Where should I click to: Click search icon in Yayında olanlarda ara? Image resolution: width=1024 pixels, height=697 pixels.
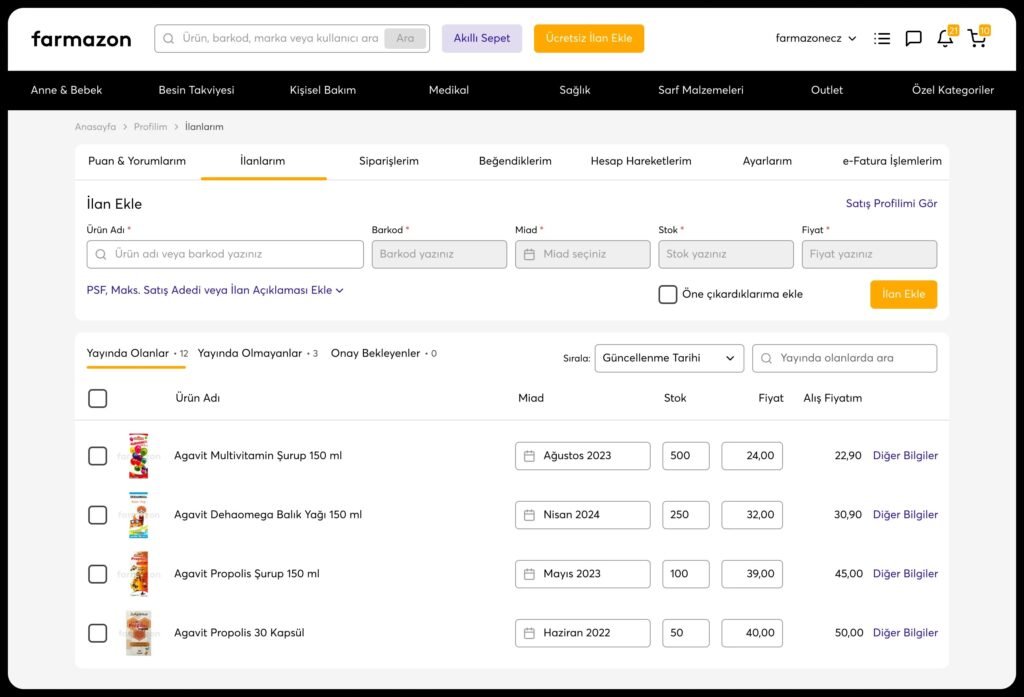pyautogui.click(x=767, y=358)
